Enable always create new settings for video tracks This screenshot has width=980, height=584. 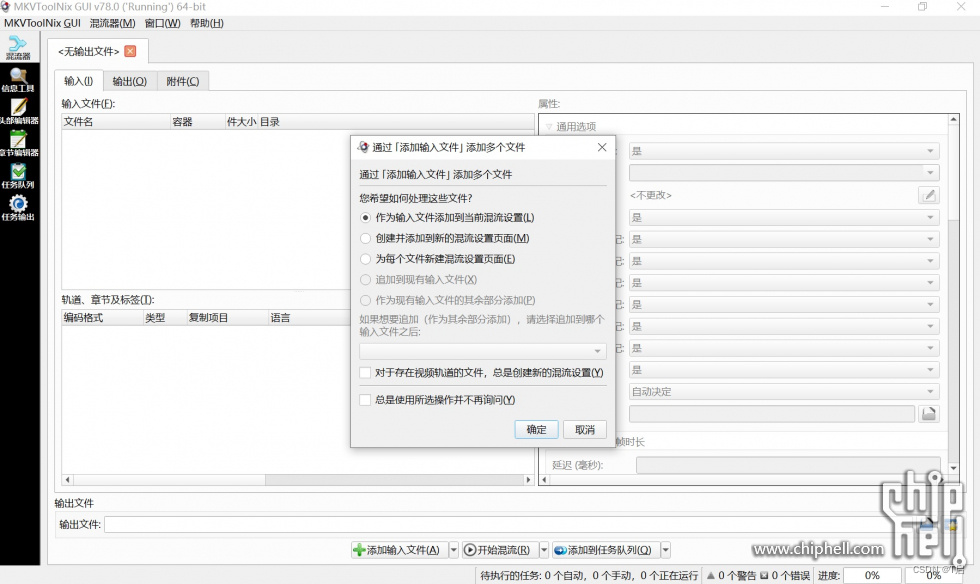pyautogui.click(x=366, y=373)
